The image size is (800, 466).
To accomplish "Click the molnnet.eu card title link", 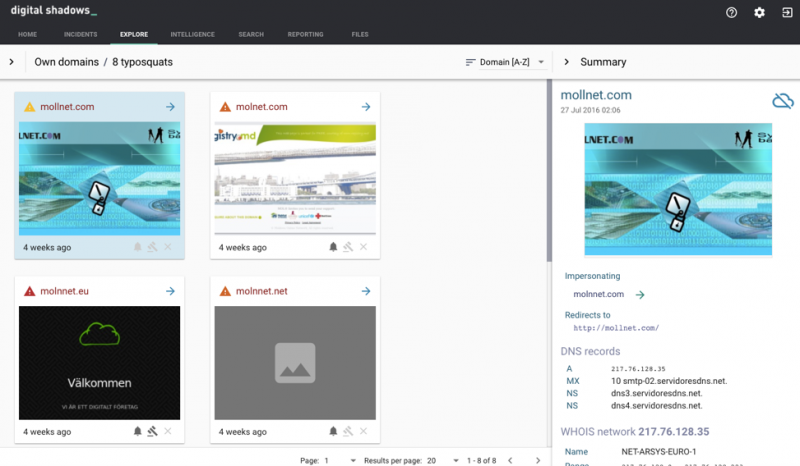I will tap(64, 291).
